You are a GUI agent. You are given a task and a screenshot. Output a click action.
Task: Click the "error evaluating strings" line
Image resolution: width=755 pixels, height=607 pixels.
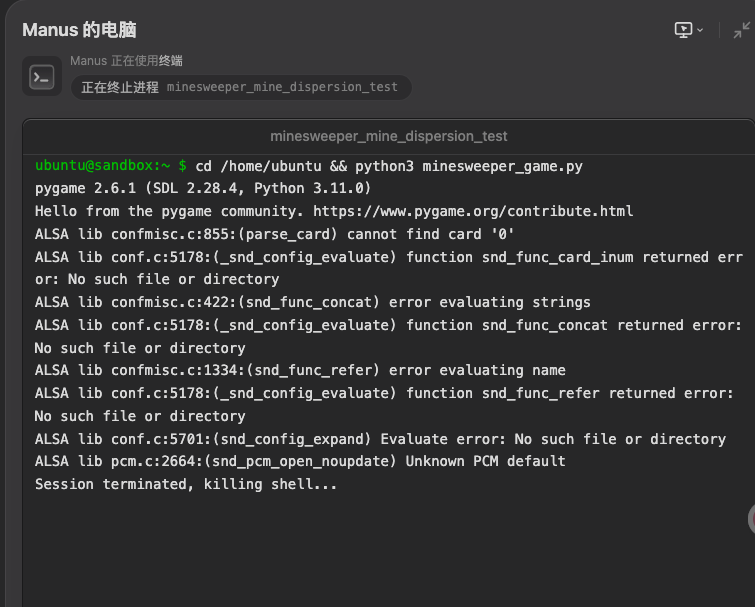click(312, 302)
